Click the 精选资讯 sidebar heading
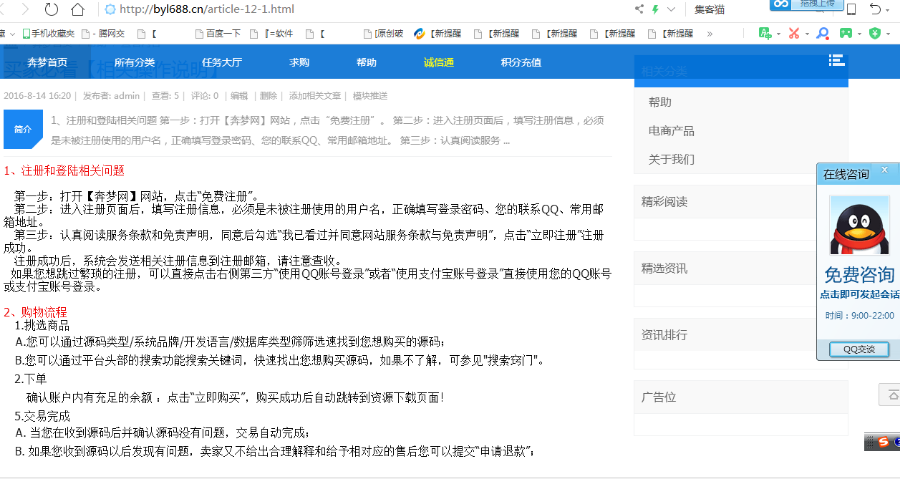900x479 pixels. [x=664, y=268]
